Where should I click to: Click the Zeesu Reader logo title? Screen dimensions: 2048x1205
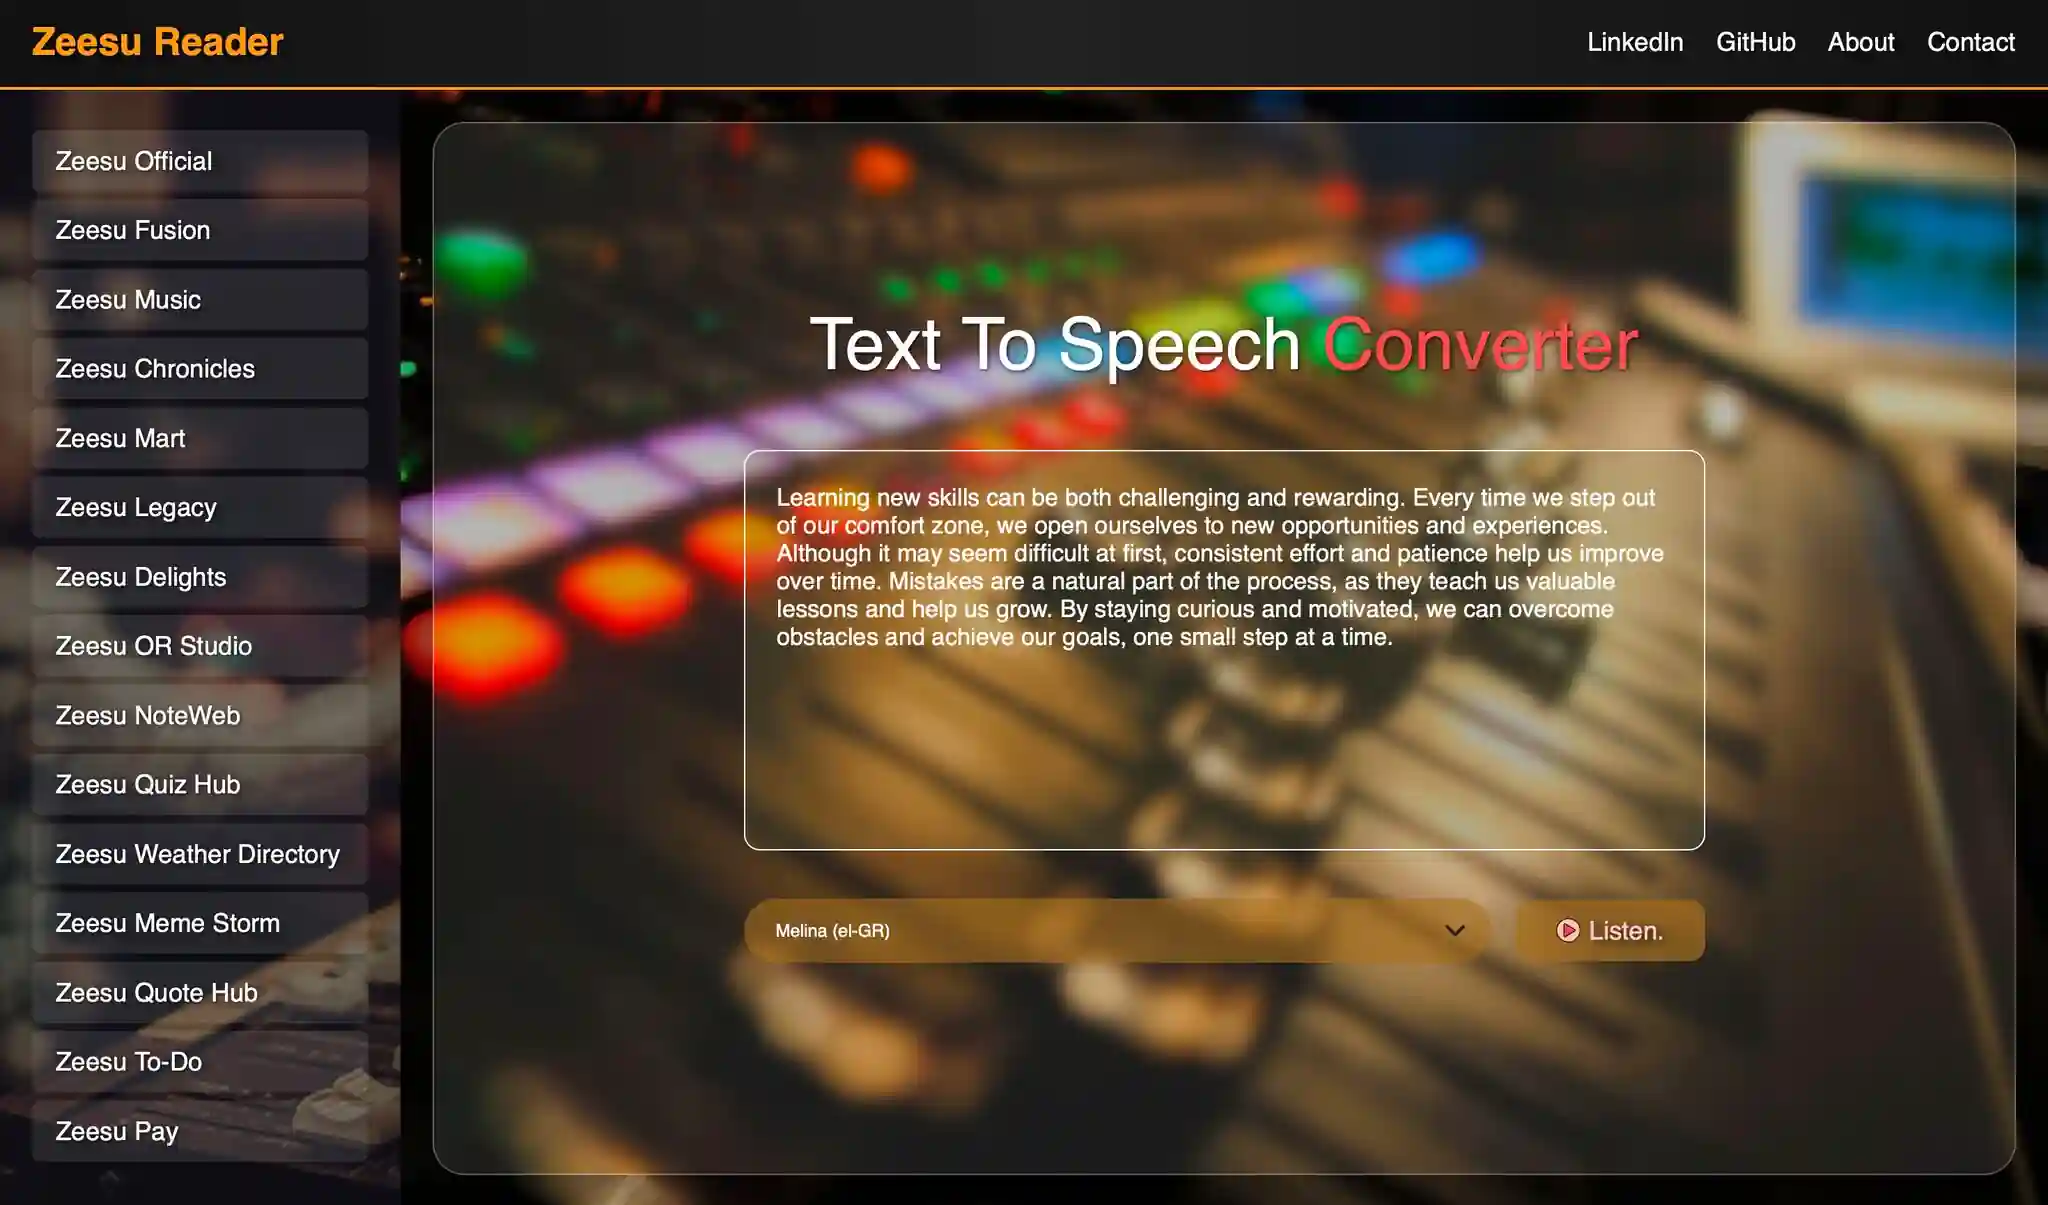click(158, 42)
